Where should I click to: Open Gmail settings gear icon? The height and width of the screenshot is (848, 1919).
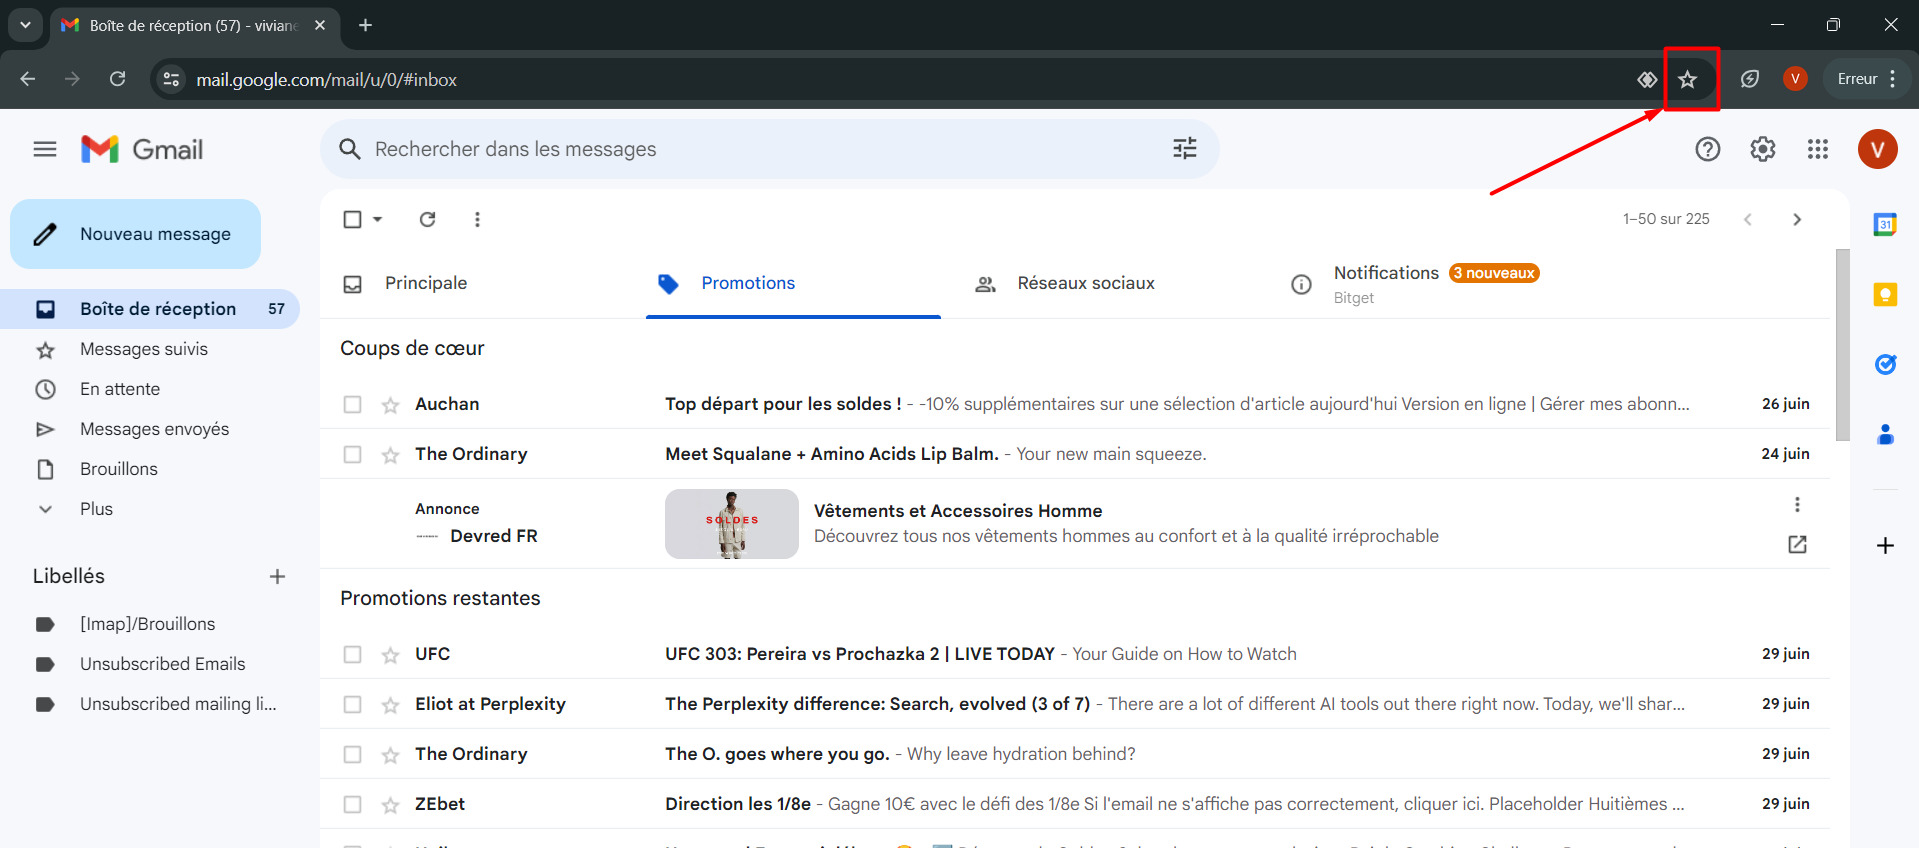tap(1763, 149)
